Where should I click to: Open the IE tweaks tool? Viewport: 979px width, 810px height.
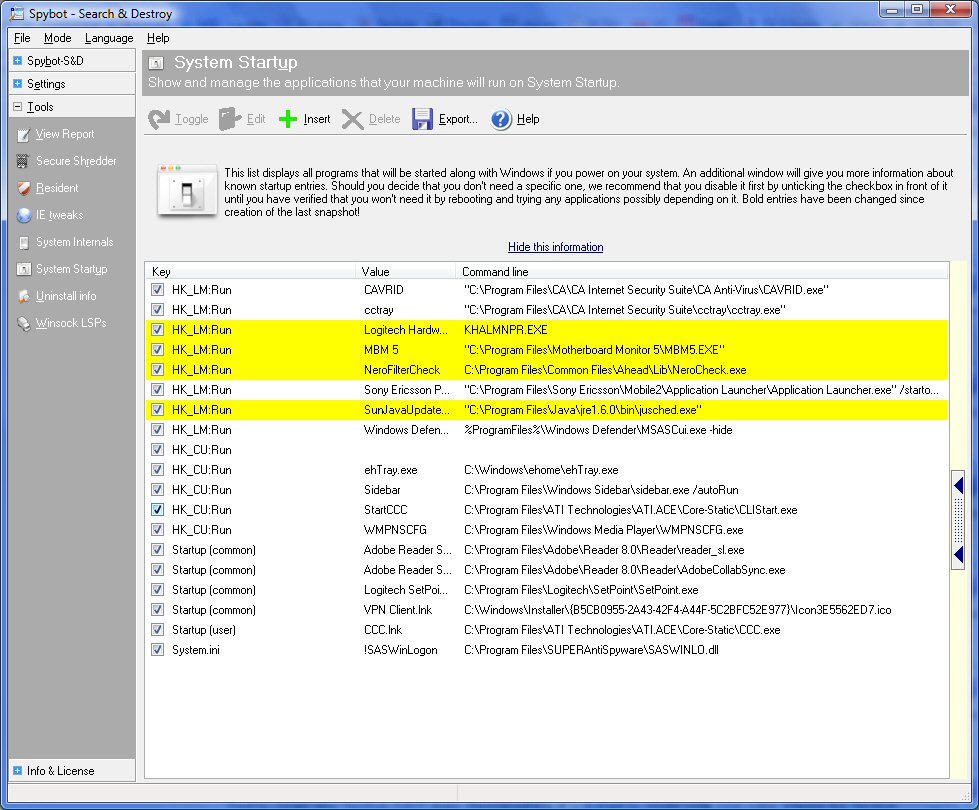tap(59, 215)
